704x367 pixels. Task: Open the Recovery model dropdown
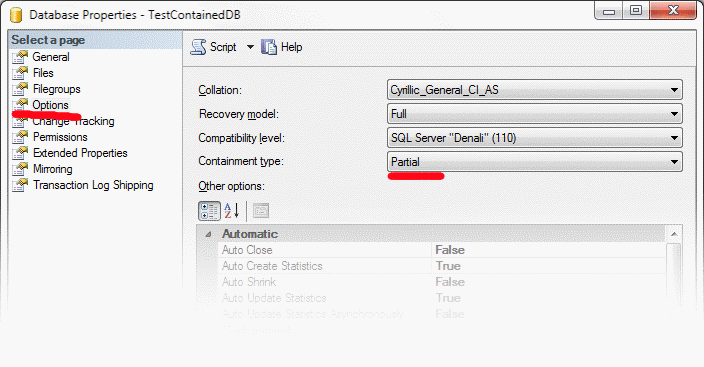tap(534, 114)
